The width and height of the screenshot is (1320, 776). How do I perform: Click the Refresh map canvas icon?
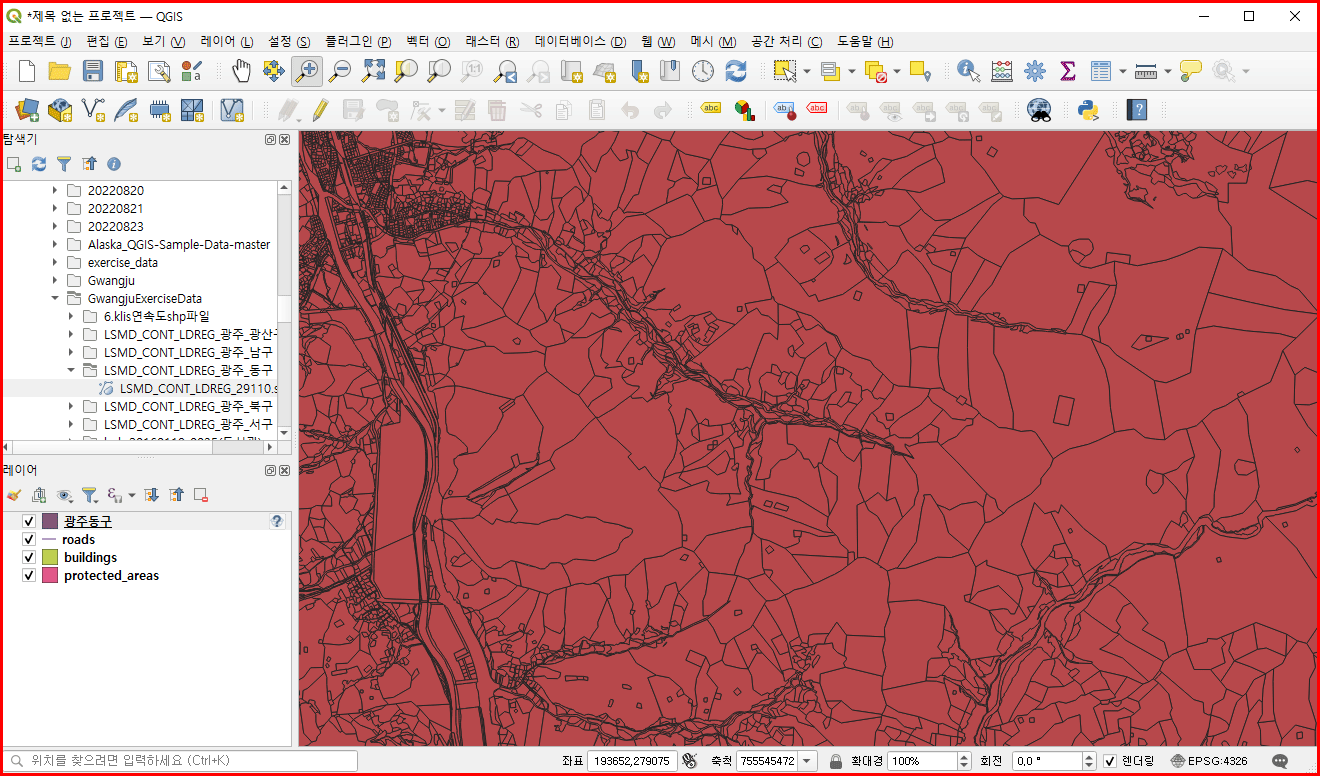[736, 71]
